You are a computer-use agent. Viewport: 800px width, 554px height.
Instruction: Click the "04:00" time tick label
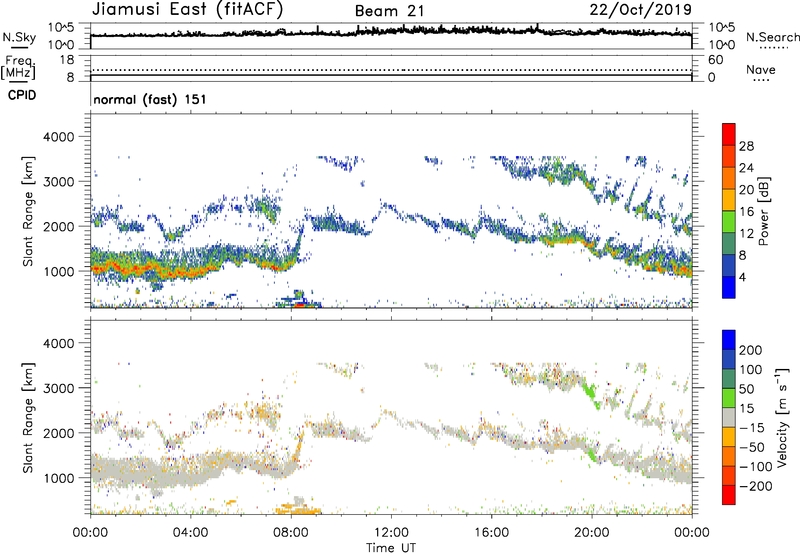click(x=190, y=533)
